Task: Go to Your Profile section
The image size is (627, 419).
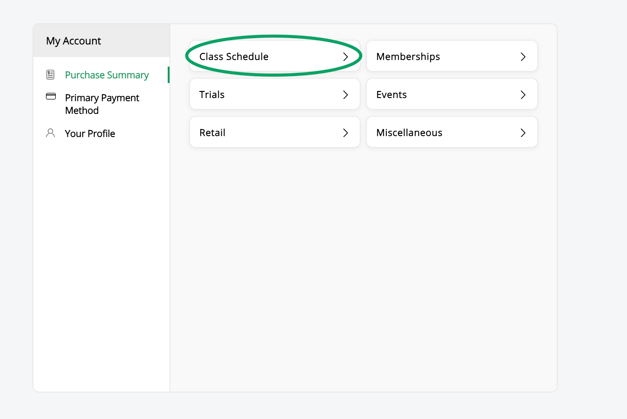Action: click(x=89, y=133)
